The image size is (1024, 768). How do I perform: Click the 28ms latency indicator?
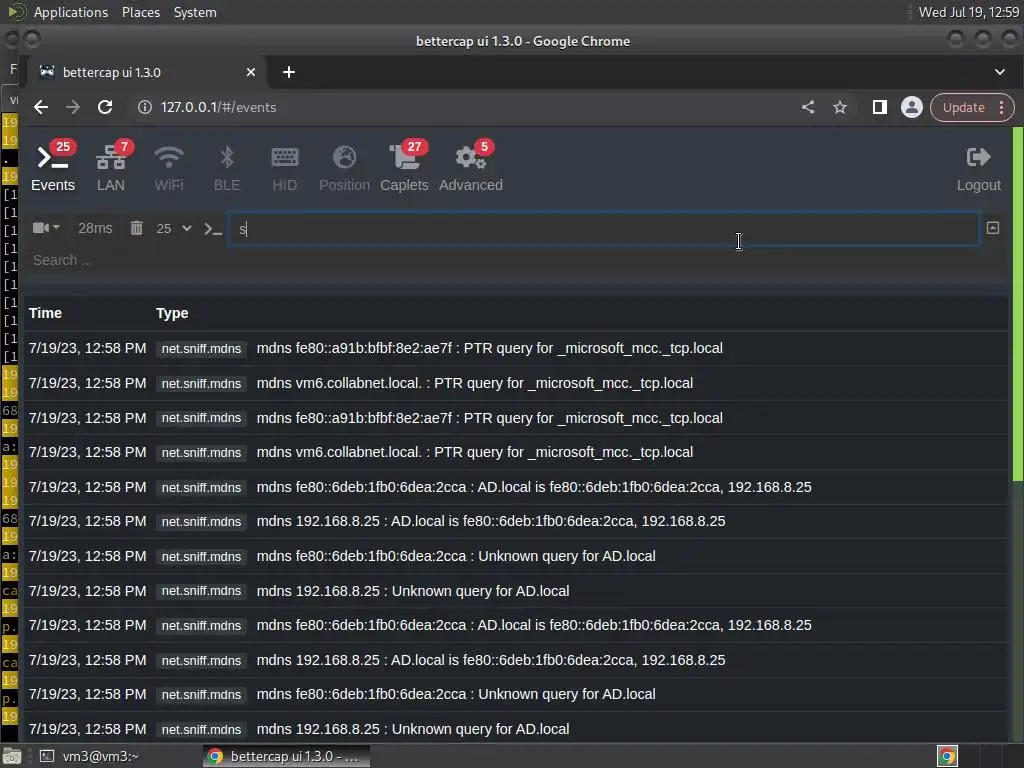[95, 228]
